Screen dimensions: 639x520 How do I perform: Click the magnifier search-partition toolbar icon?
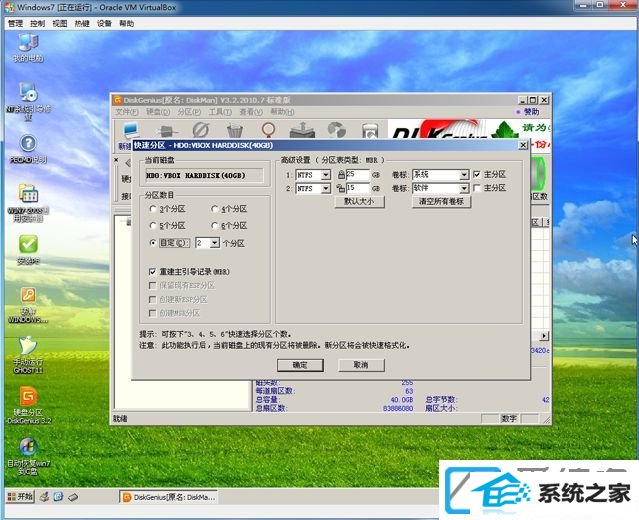pyautogui.click(x=268, y=130)
